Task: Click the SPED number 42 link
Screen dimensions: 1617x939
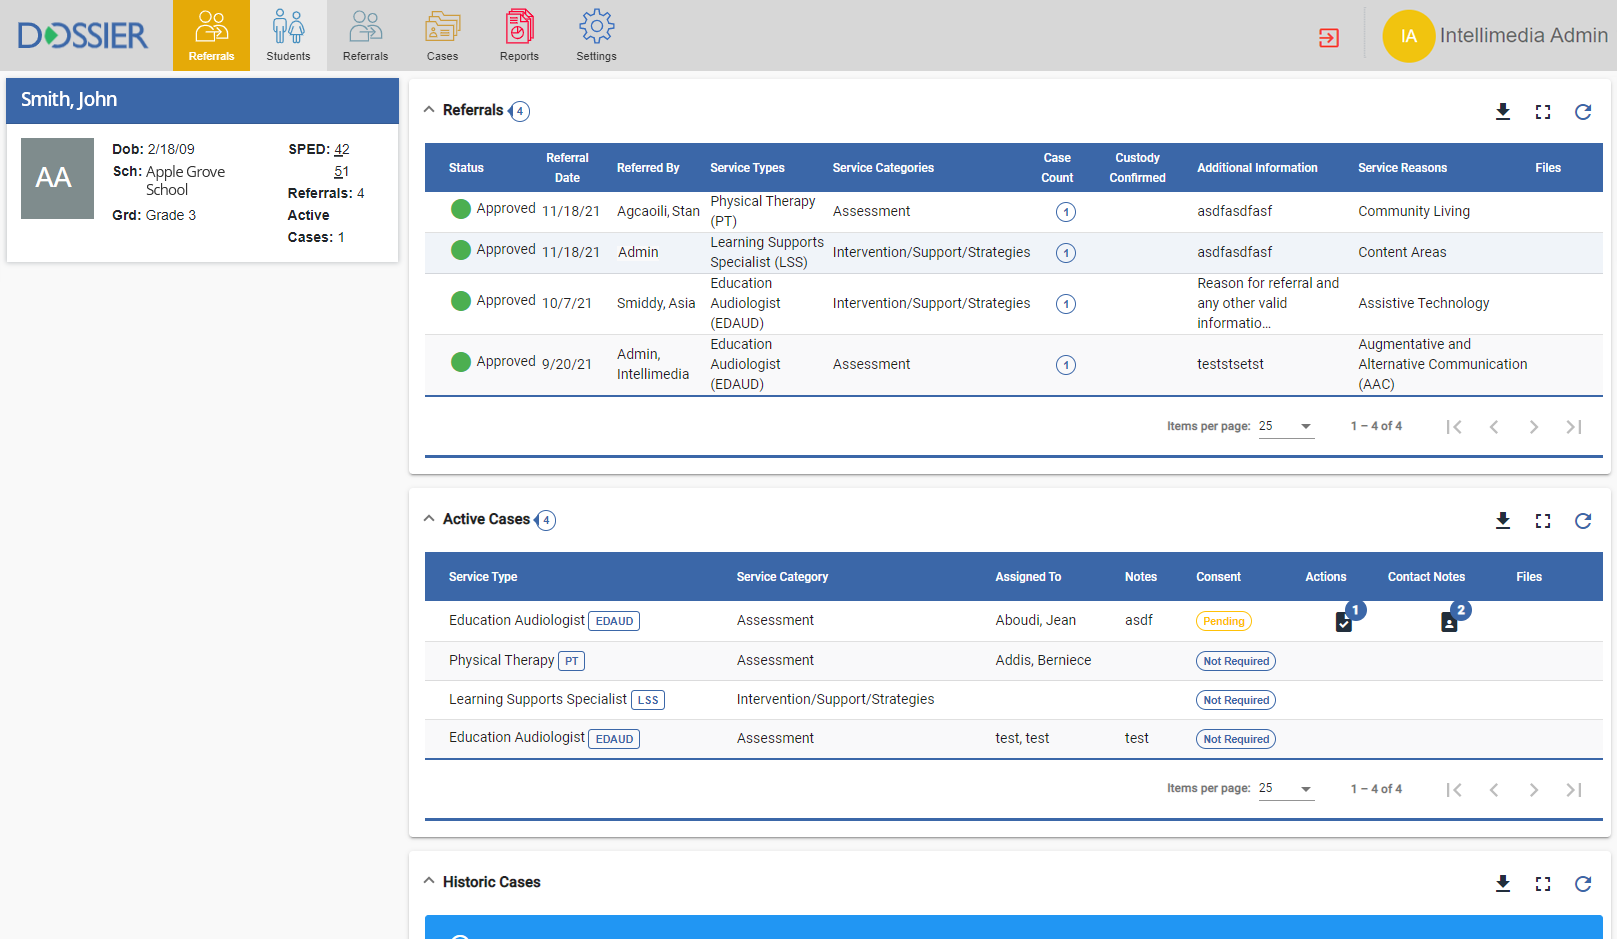Action: coord(342,150)
